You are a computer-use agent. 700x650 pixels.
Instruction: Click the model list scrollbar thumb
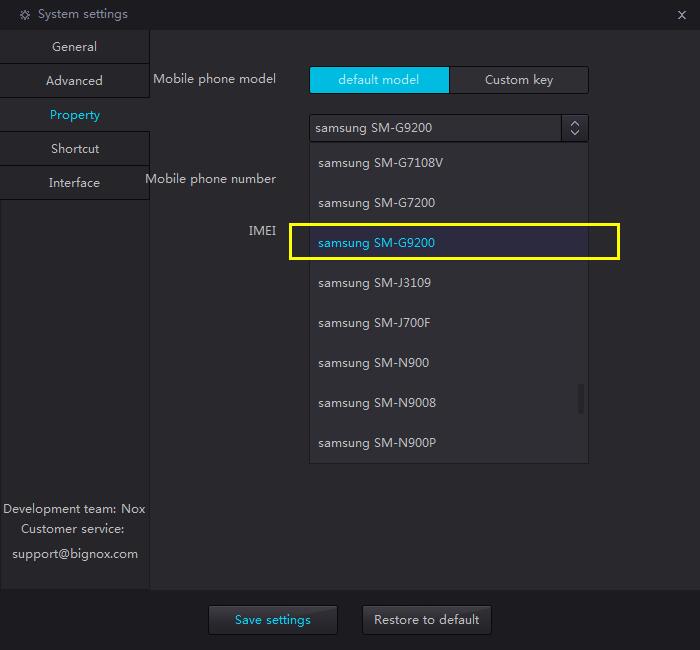tap(581, 399)
